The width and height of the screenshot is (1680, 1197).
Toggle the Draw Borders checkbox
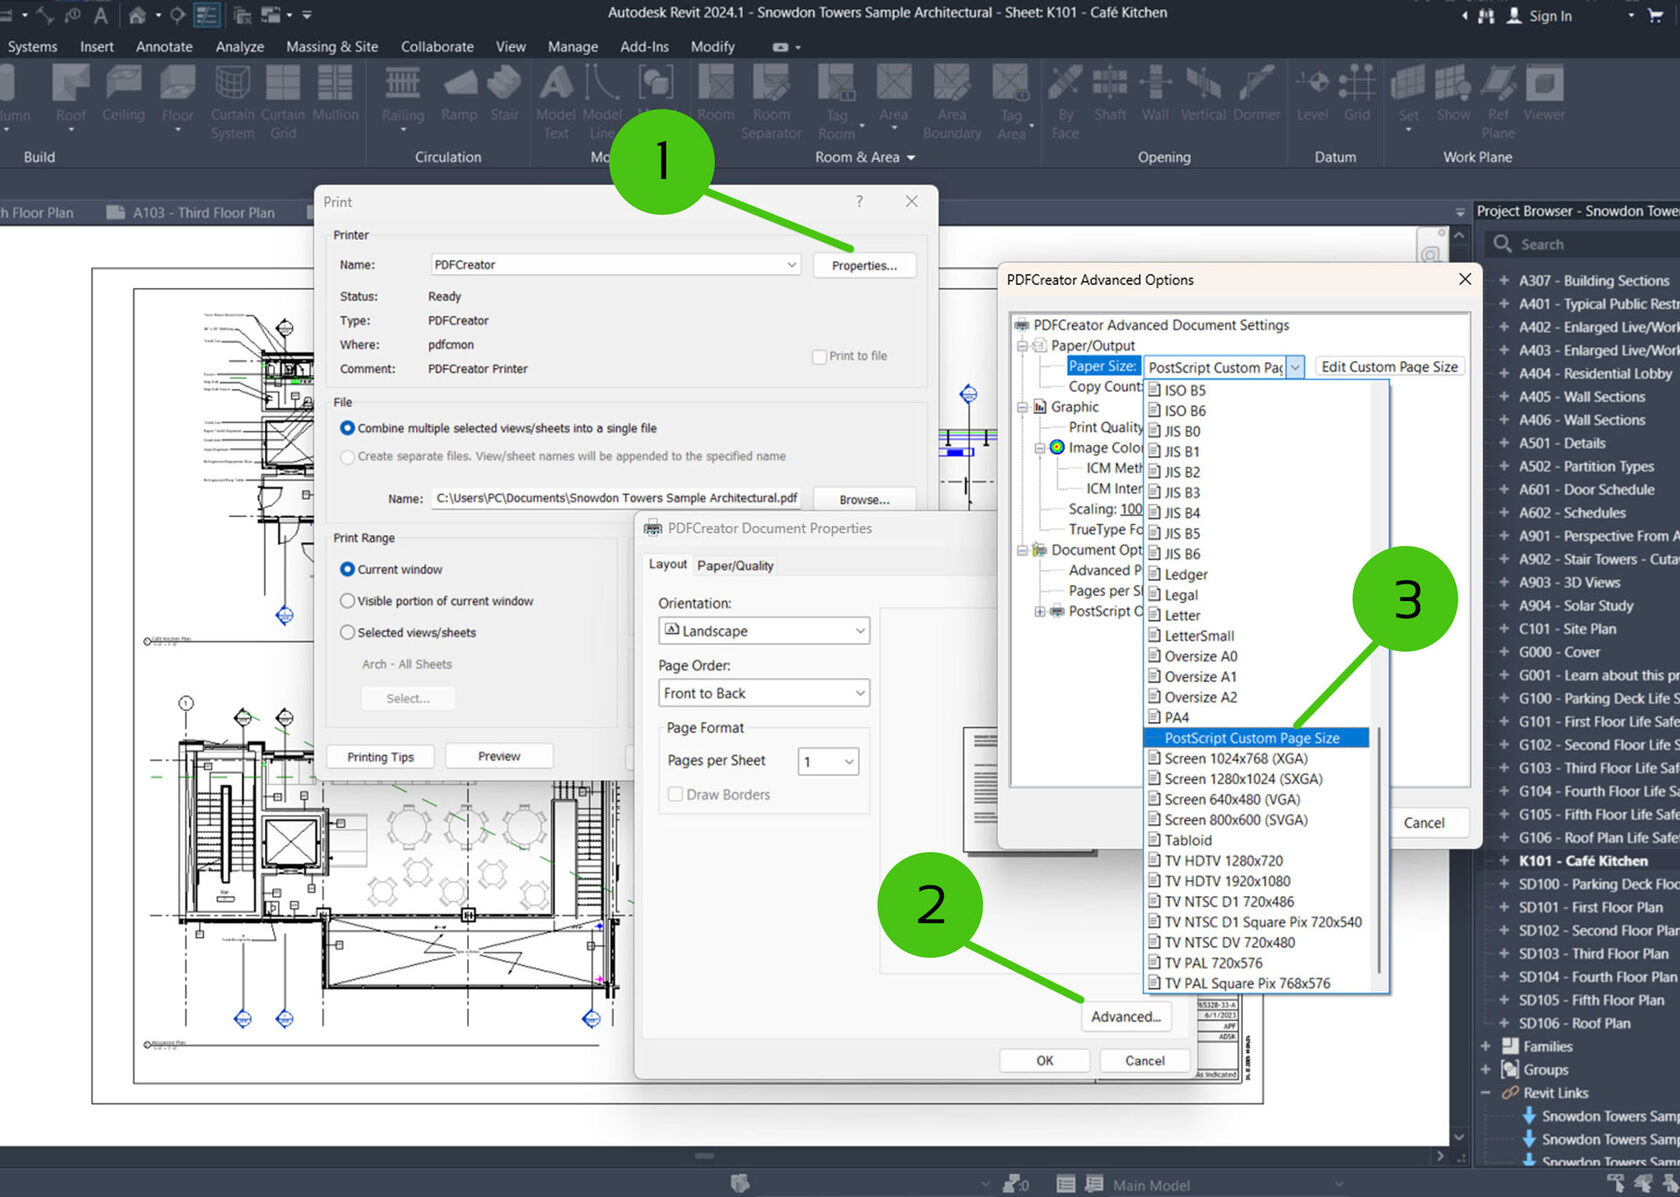(x=675, y=794)
